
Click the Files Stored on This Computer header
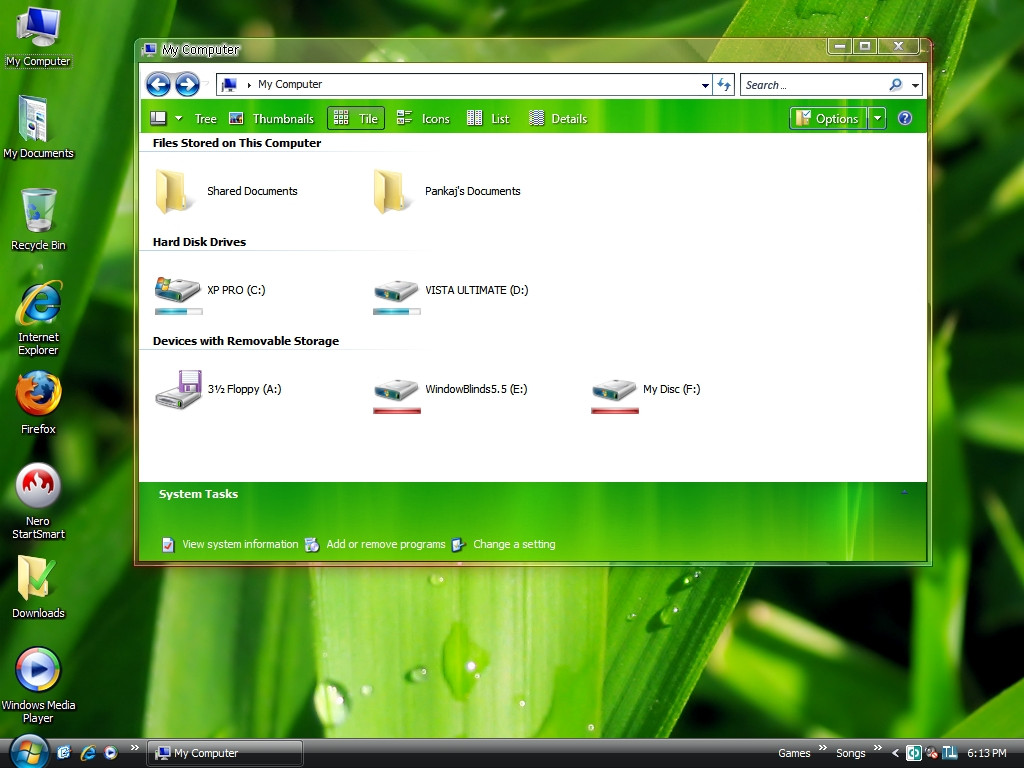coord(236,143)
